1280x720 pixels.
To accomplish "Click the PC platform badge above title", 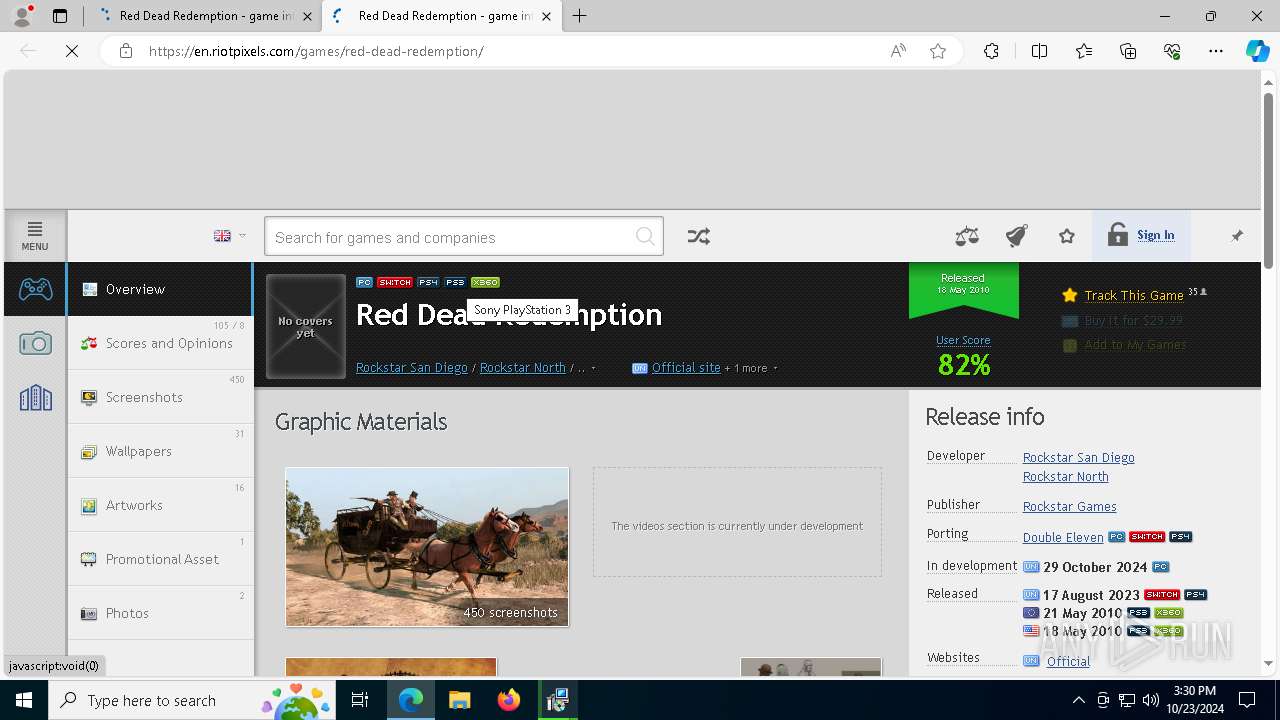I will [364, 282].
